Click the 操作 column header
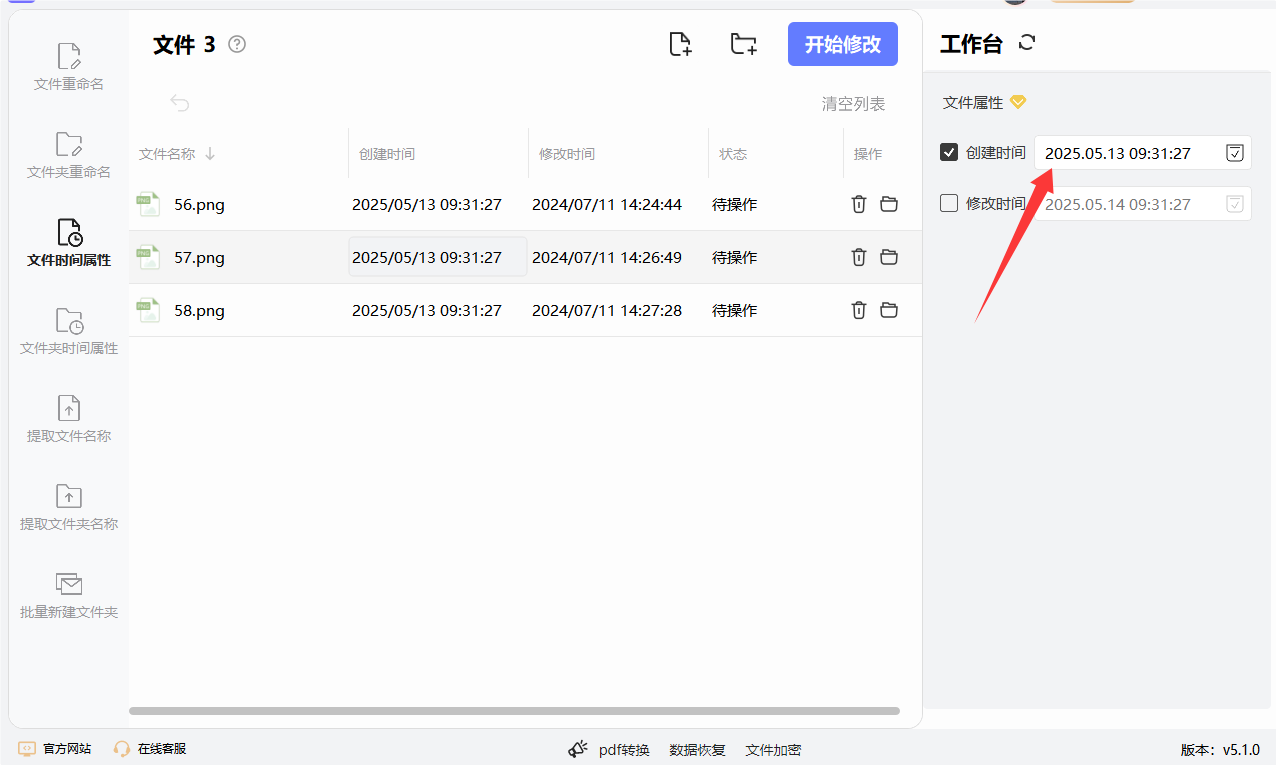Image resolution: width=1276 pixels, height=765 pixels. [x=868, y=154]
